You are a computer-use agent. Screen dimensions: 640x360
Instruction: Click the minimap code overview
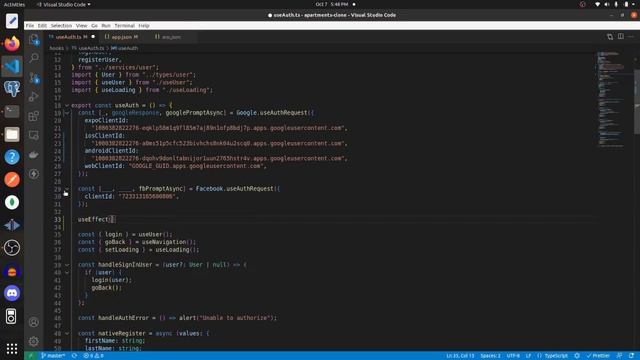click(x=611, y=99)
